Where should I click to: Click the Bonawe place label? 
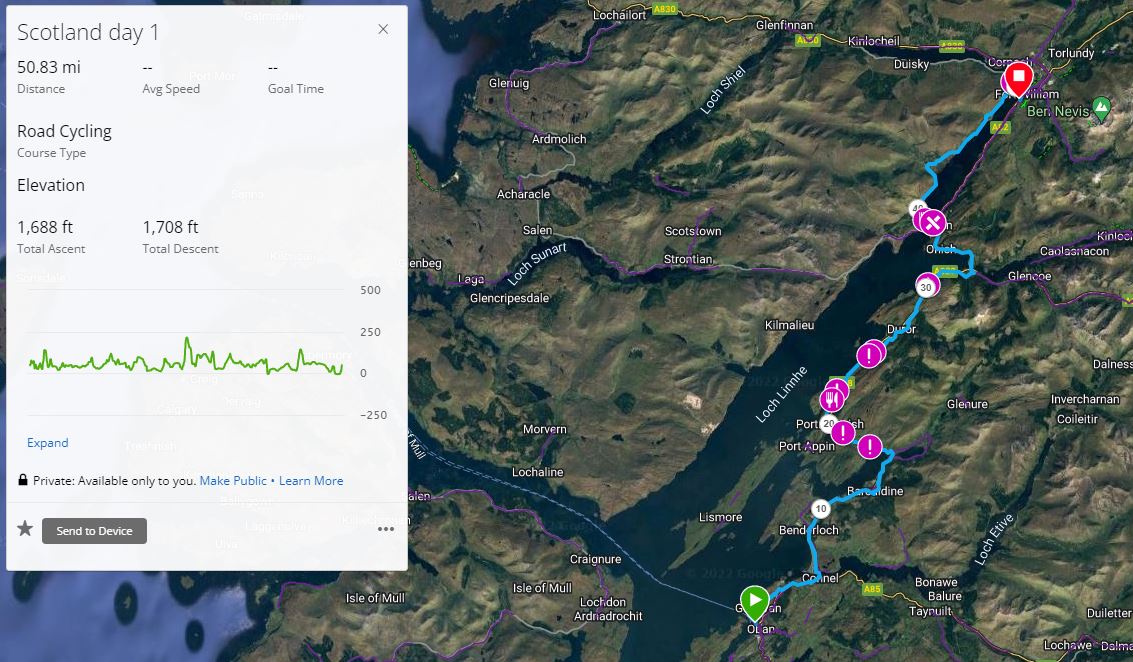[936, 582]
